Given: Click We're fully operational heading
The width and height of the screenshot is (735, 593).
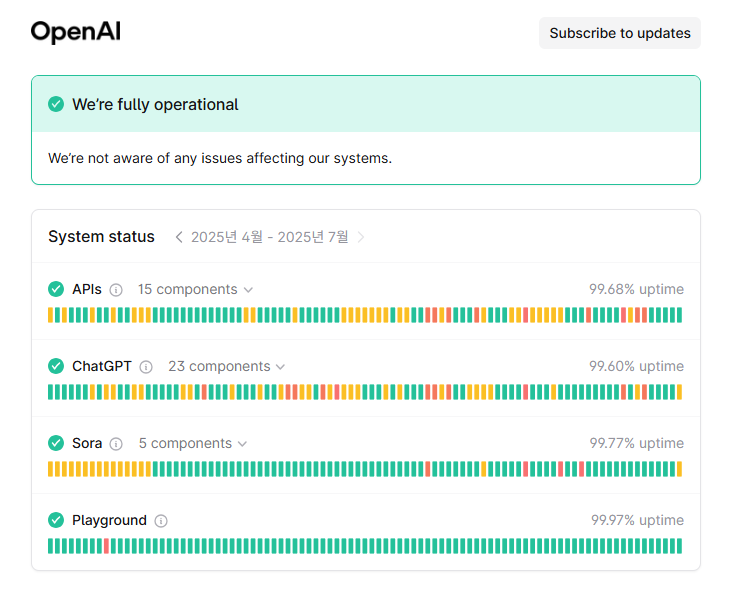Looking at the screenshot, I should coord(155,105).
